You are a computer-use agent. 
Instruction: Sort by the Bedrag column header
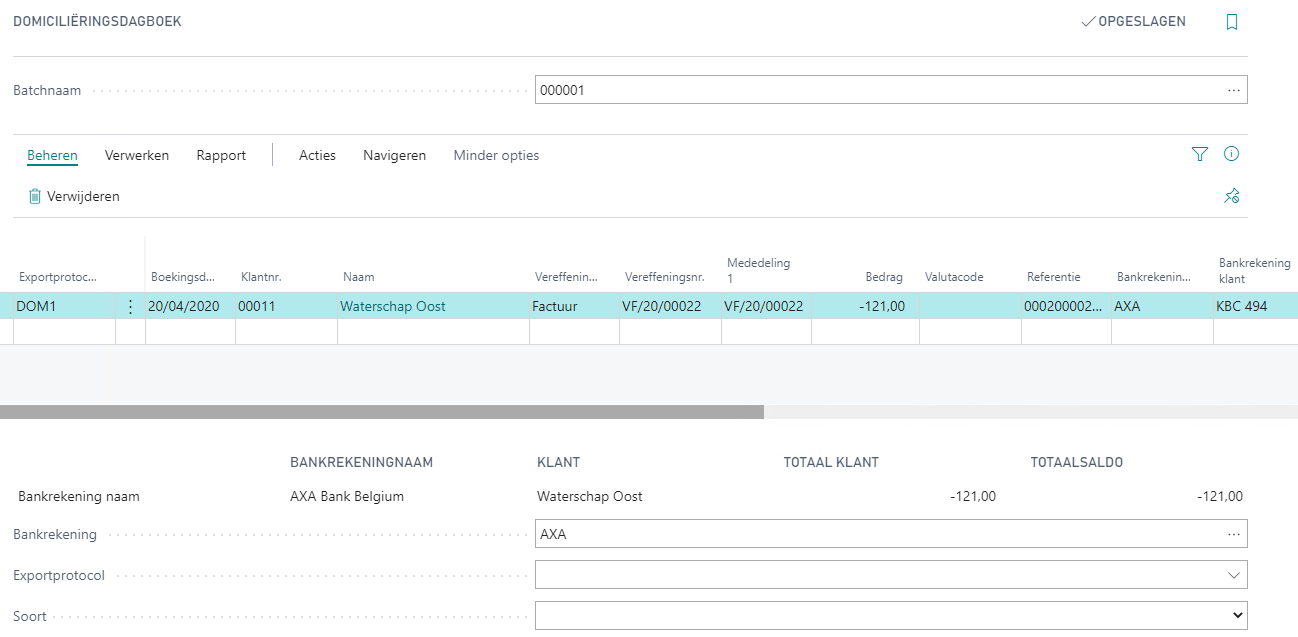[884, 277]
